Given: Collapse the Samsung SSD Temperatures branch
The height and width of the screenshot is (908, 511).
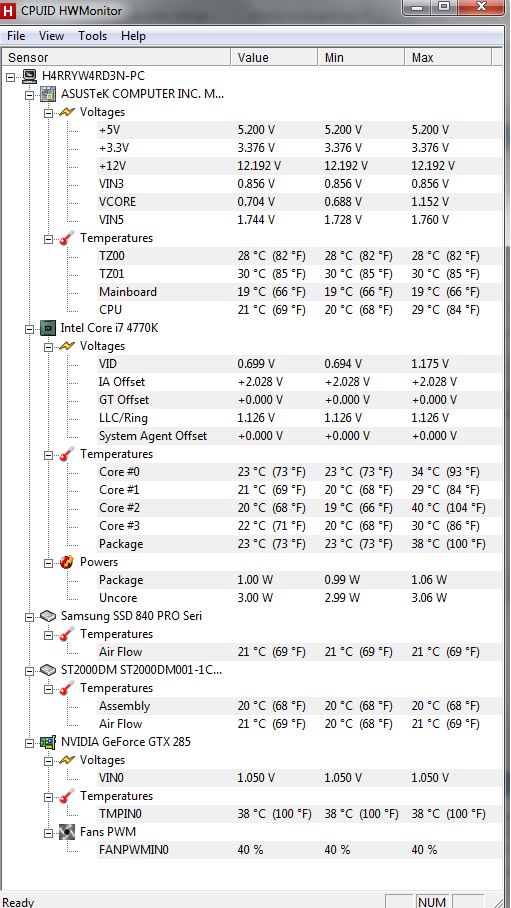Looking at the screenshot, I should tap(48, 635).
